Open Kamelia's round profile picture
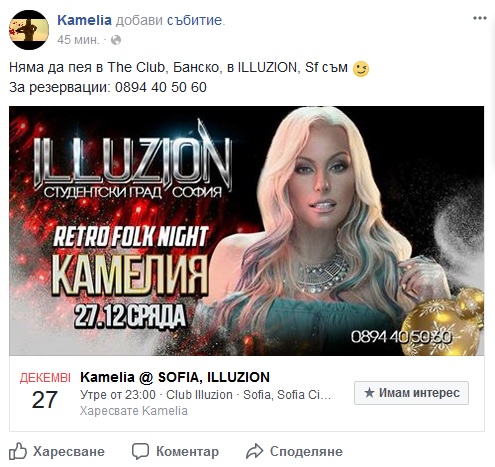This screenshot has height=467, width=495. pyautogui.click(x=29, y=30)
